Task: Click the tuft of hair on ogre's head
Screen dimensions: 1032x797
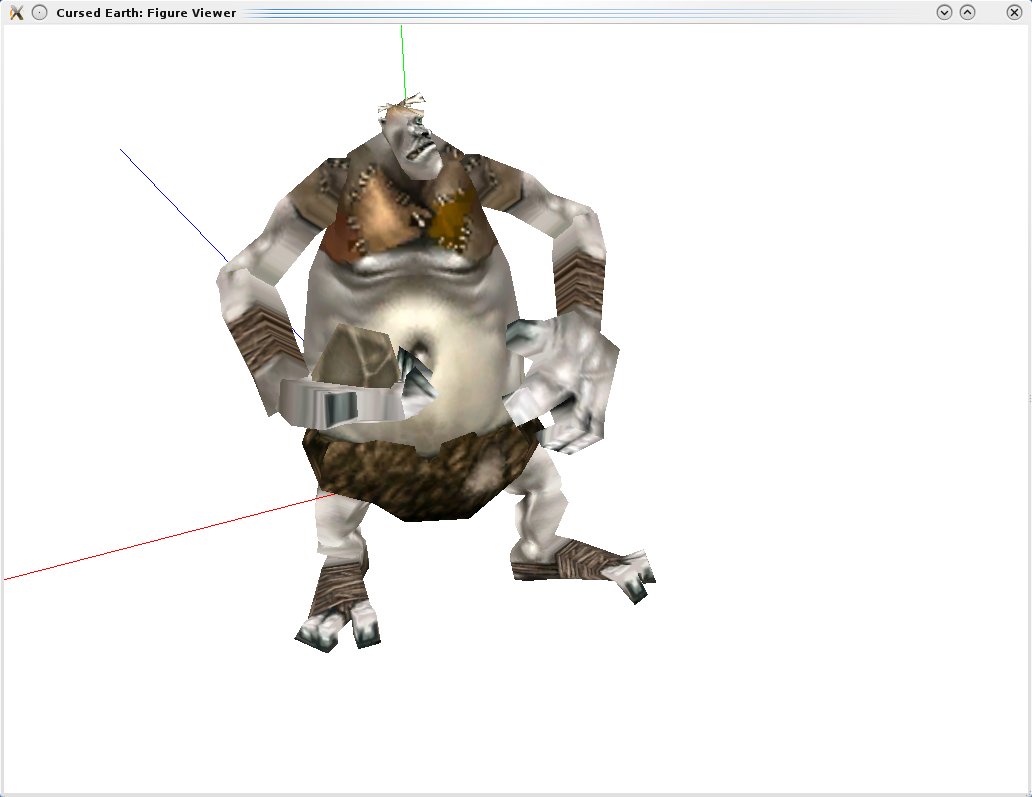Action: (x=405, y=102)
